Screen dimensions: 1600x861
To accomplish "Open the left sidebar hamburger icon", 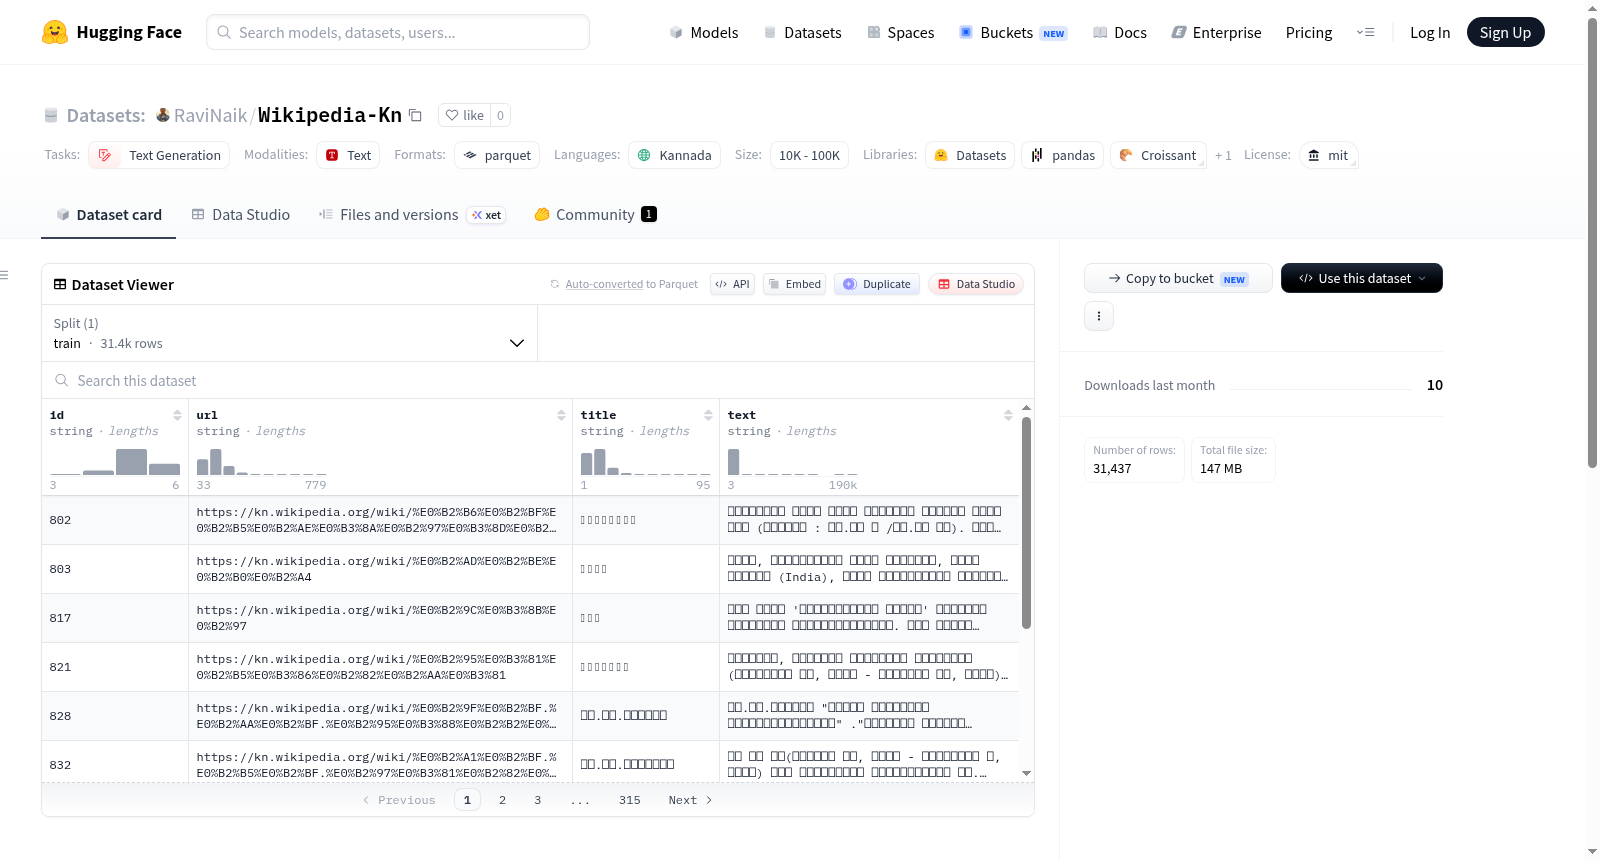I will 4,275.
